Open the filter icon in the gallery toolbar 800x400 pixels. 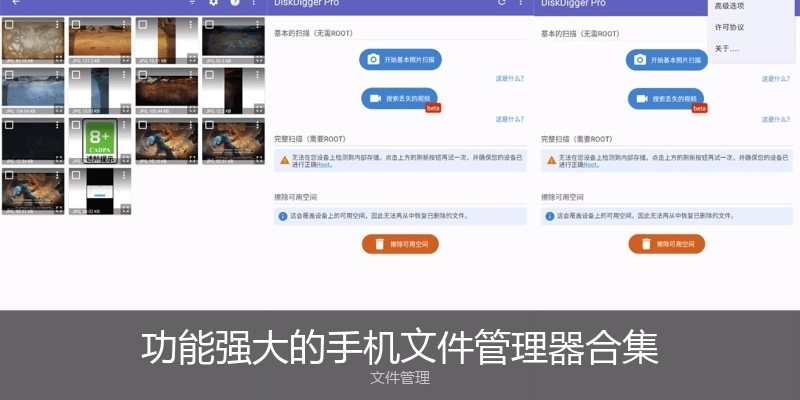192,3
